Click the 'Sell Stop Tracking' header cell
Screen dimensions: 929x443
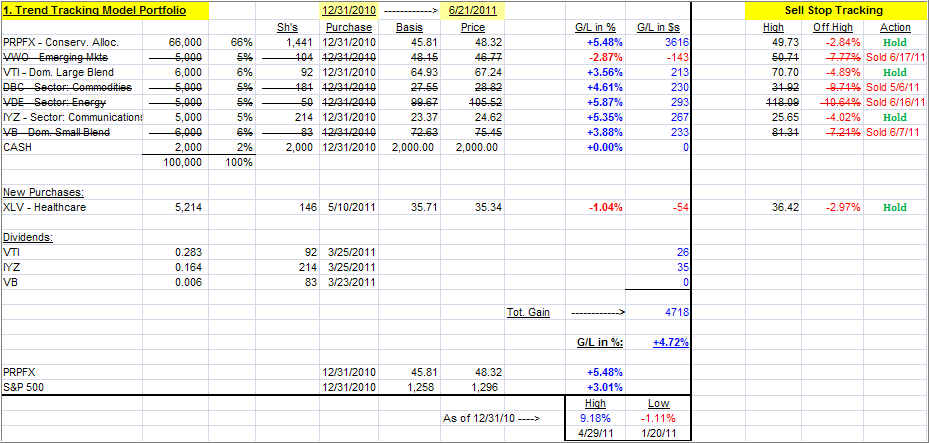click(833, 11)
